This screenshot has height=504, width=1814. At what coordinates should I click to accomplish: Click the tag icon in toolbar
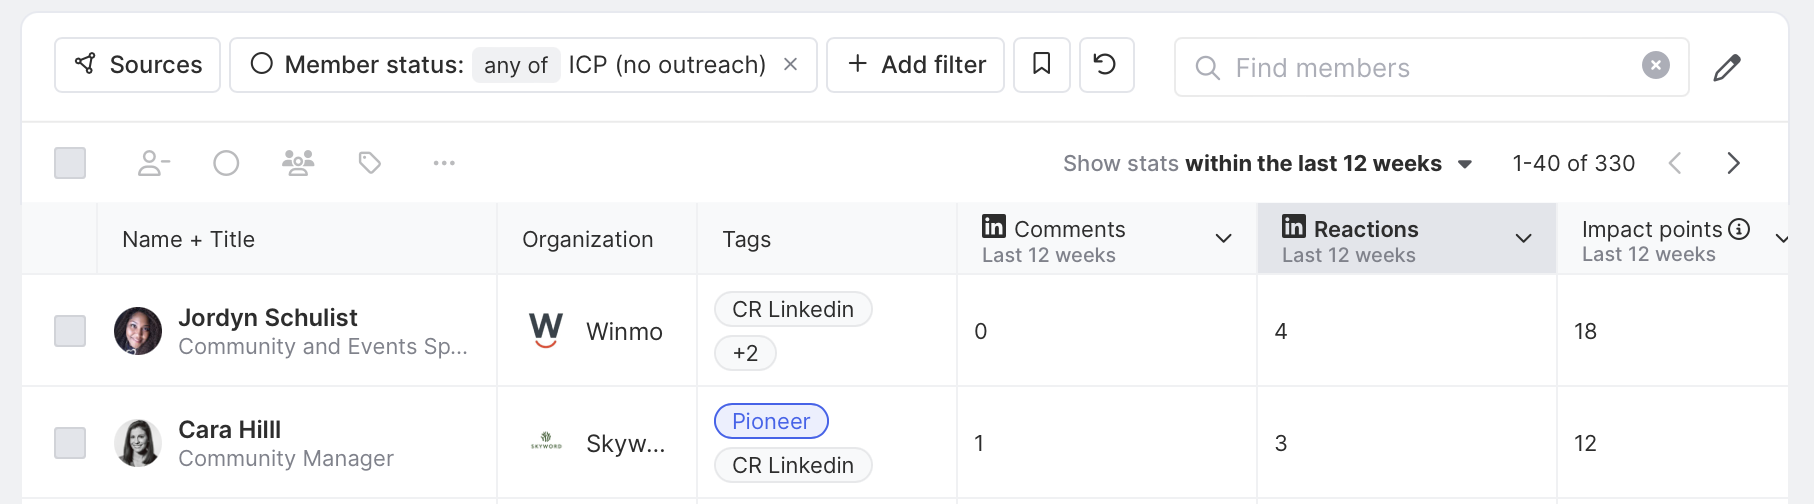370,163
